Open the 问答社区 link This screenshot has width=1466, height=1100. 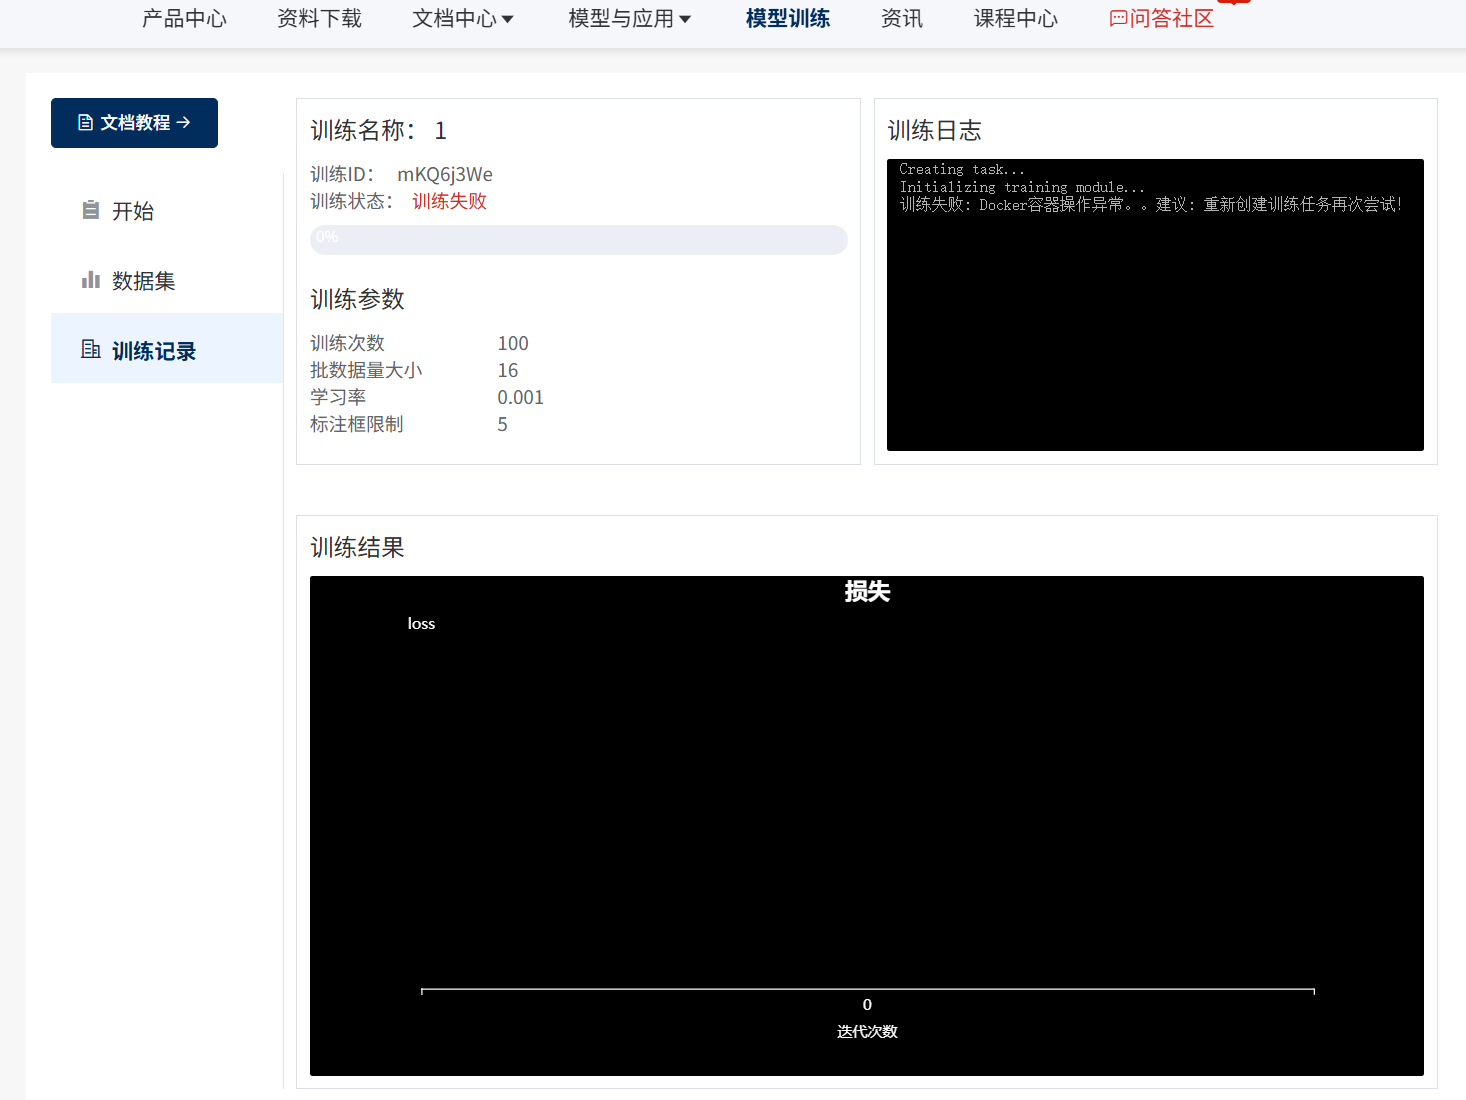coord(1171,19)
